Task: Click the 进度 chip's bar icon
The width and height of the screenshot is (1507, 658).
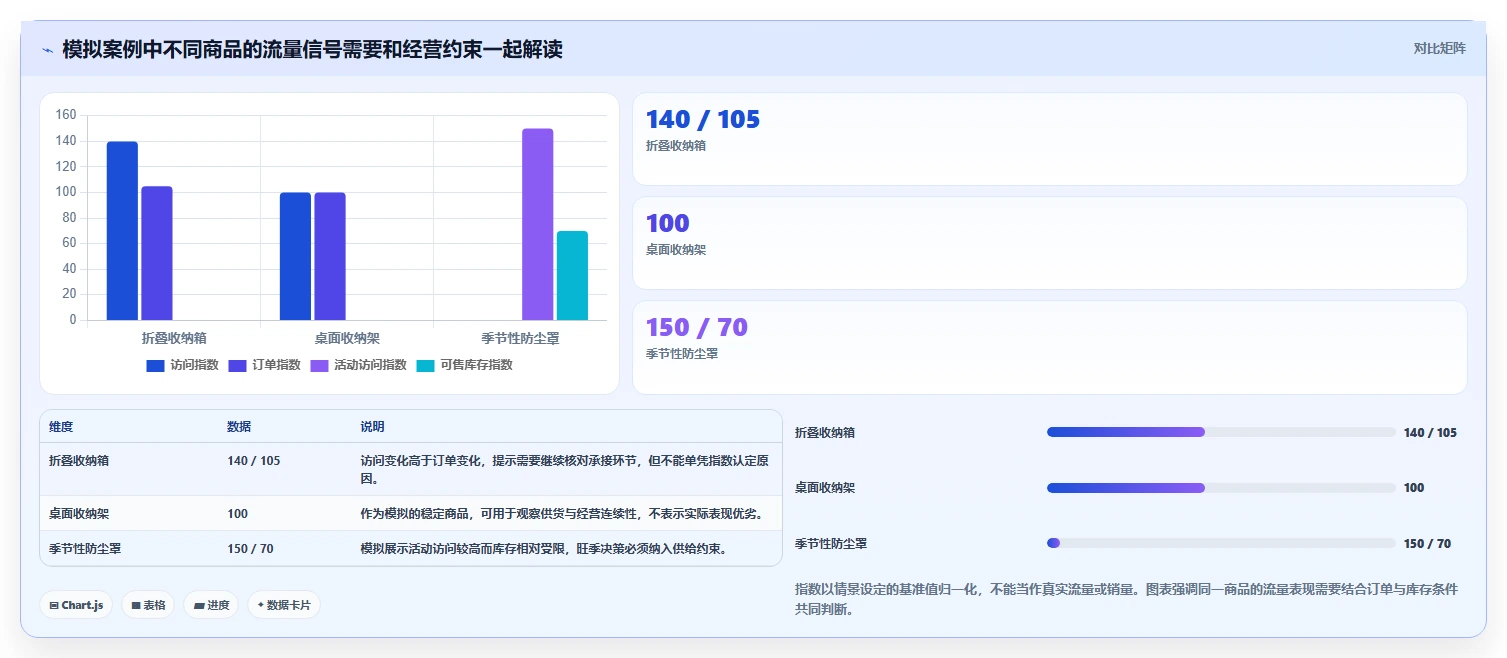Action: 199,605
